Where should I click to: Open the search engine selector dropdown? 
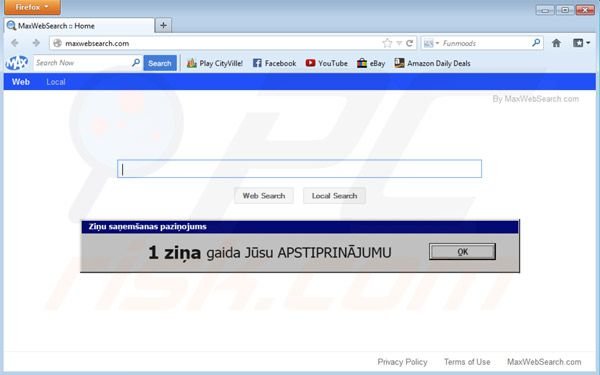click(431, 44)
